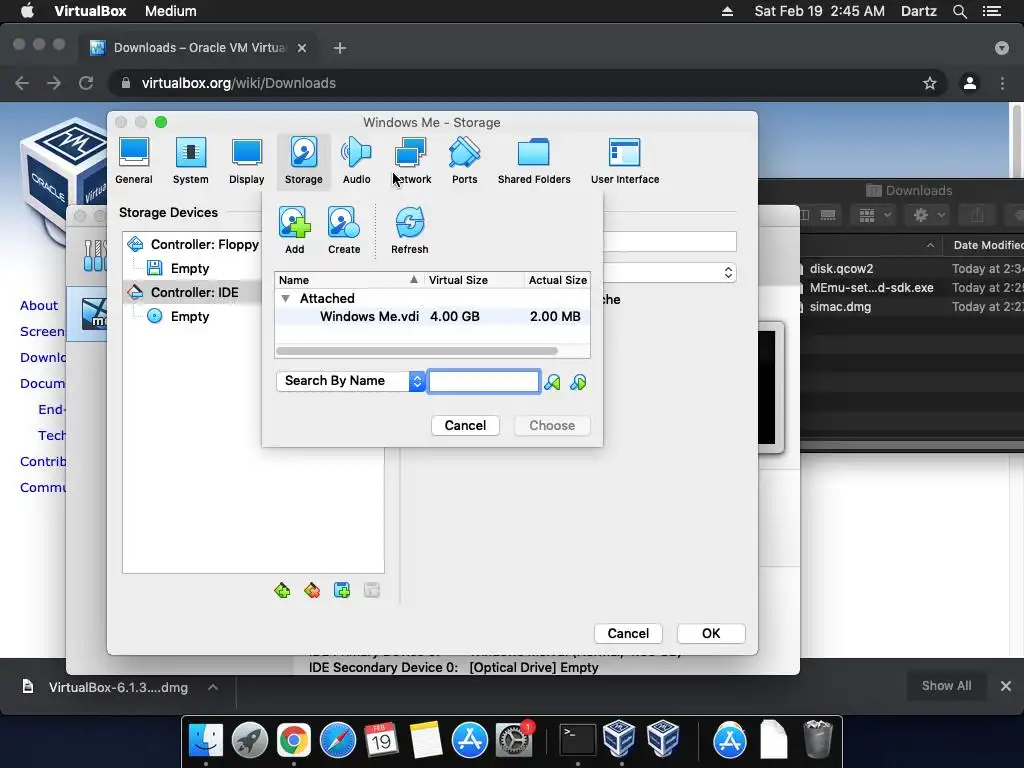The image size is (1024, 768).
Task: Open Ports settings tab icon
Action: click(x=464, y=153)
